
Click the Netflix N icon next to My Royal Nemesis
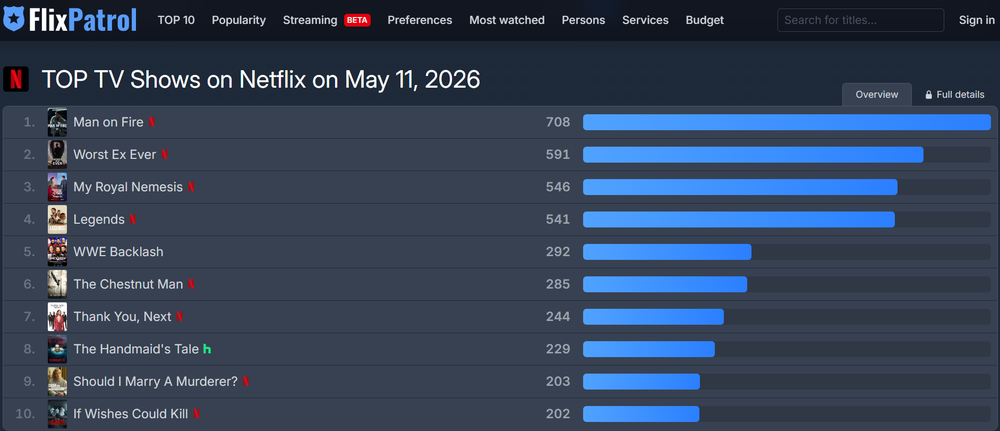[191, 187]
